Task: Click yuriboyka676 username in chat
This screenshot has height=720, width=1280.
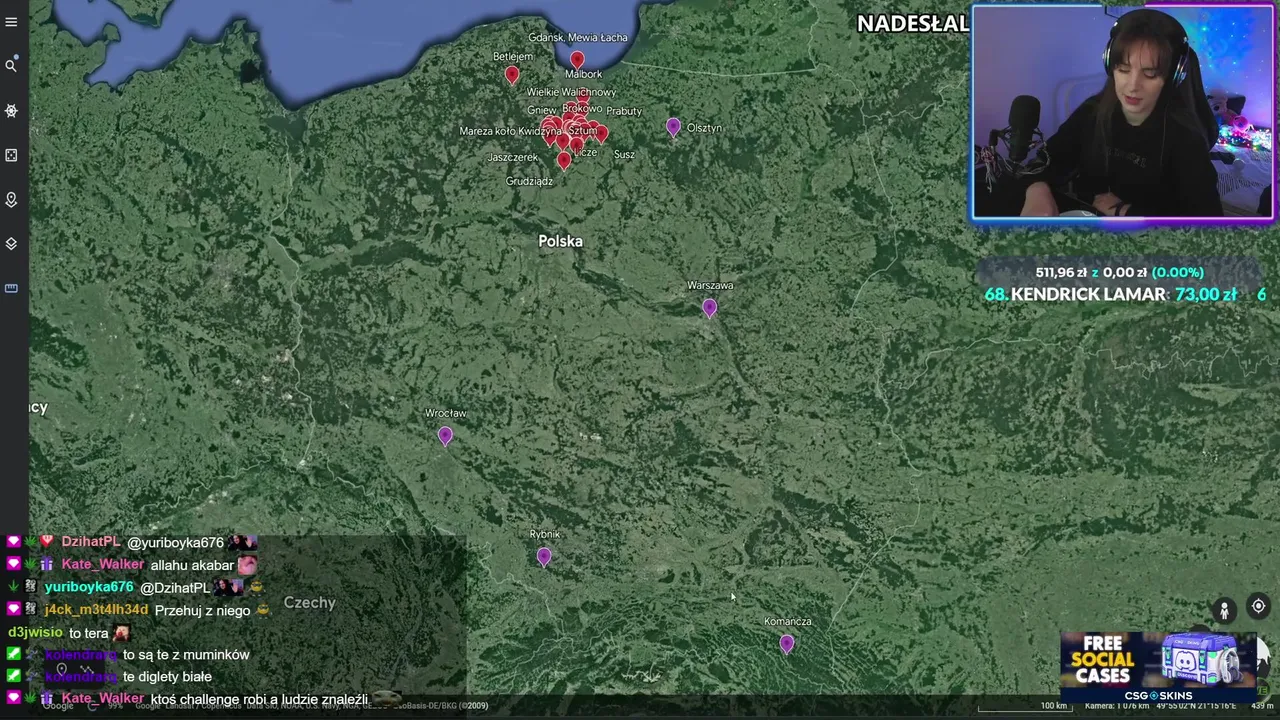Action: (x=89, y=587)
